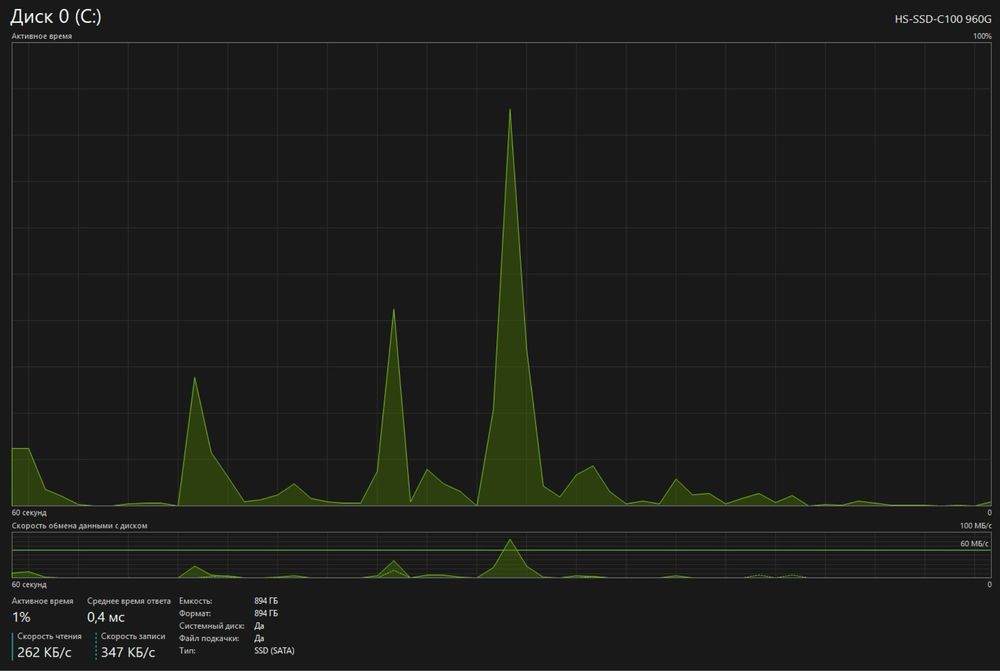Select the 347 КБ/с write speed value
Image resolution: width=1000 pixels, height=671 pixels.
[x=128, y=652]
